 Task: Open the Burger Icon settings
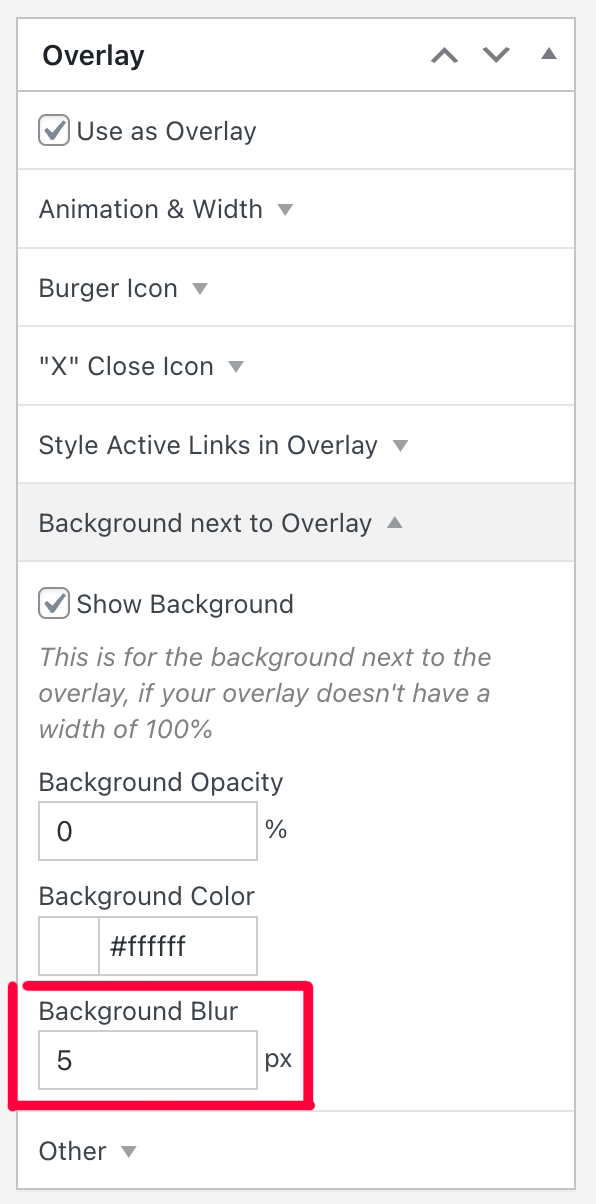(108, 288)
